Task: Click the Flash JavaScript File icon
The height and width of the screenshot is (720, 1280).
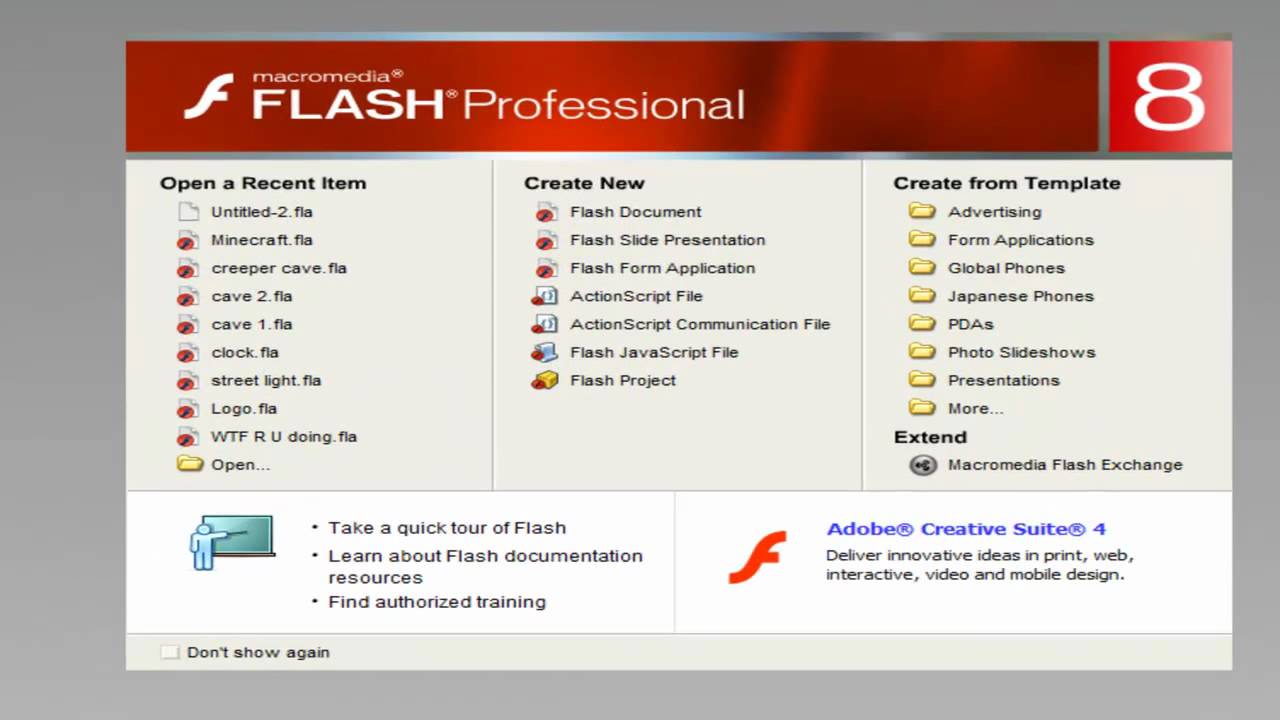Action: tap(545, 352)
